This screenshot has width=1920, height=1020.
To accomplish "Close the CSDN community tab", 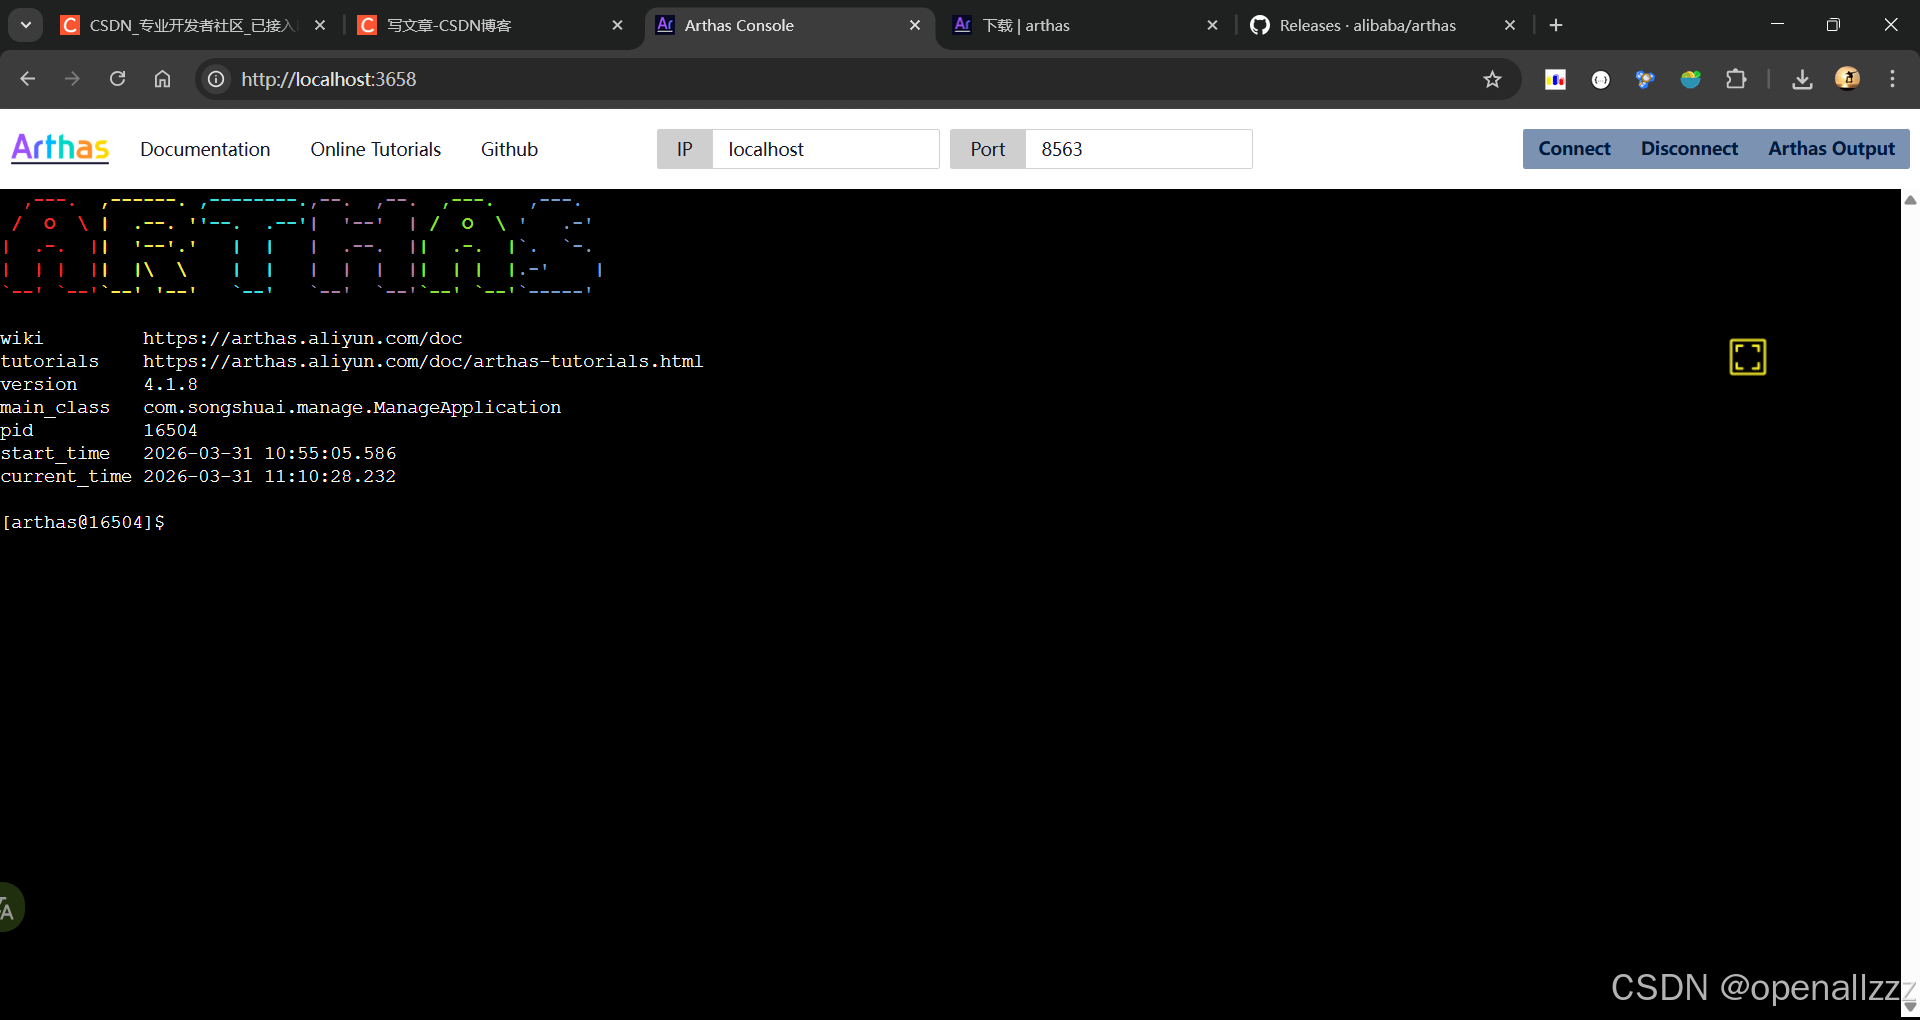I will point(320,25).
